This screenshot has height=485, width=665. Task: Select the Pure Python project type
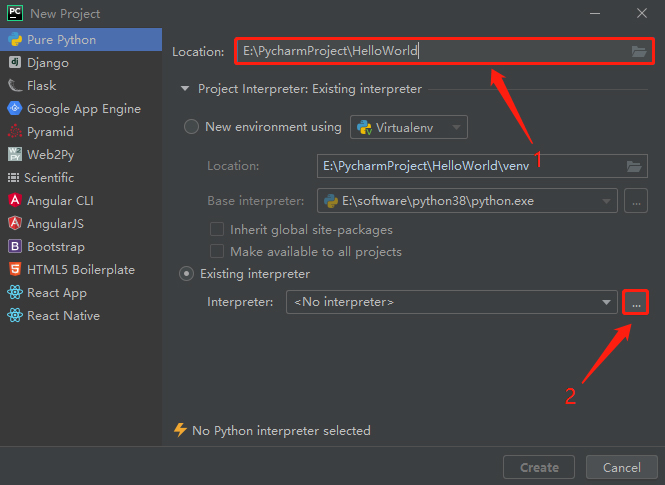(x=81, y=39)
